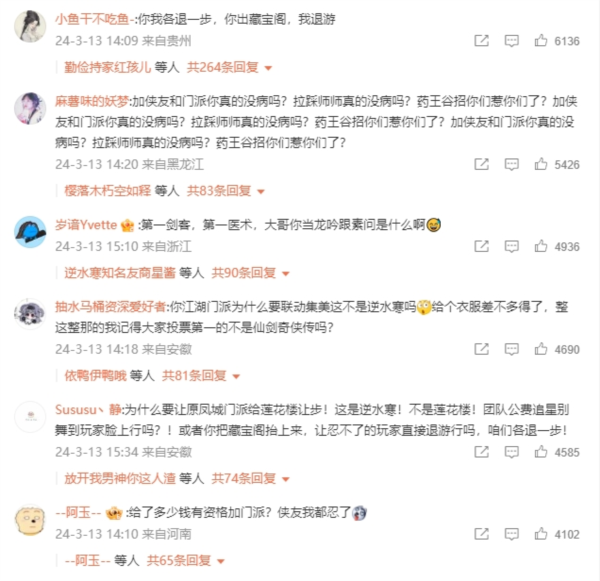Like the comment with 5426 likes
This screenshot has height=581, width=600.
point(541,164)
